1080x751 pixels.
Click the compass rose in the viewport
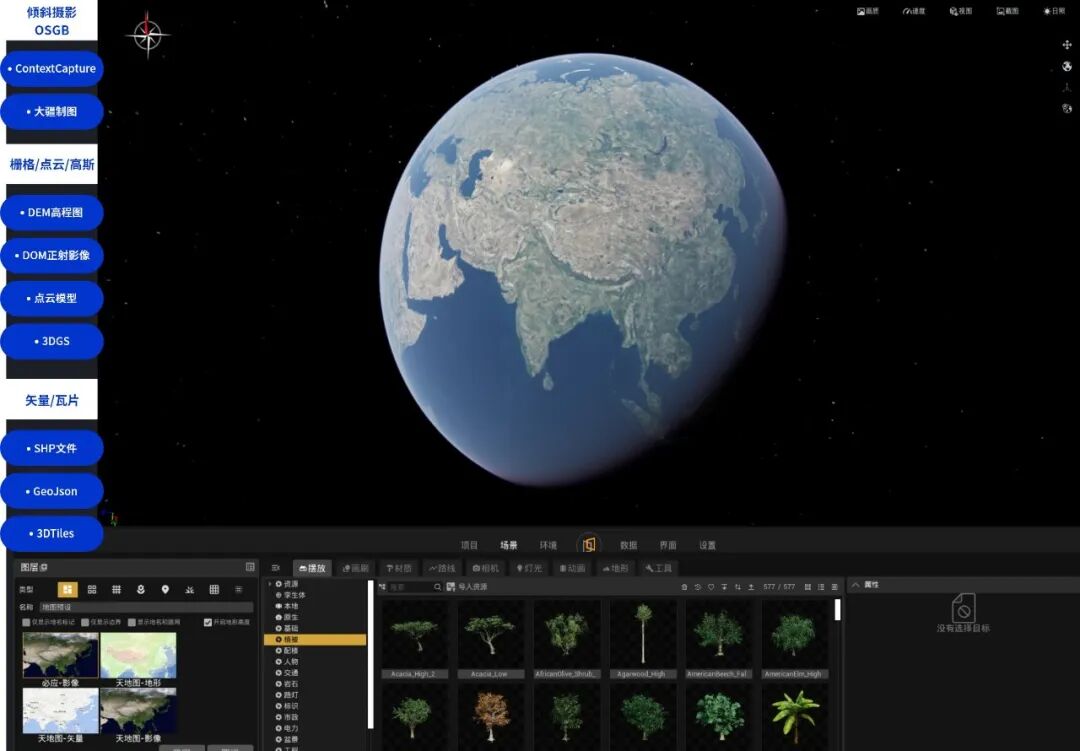(x=147, y=34)
